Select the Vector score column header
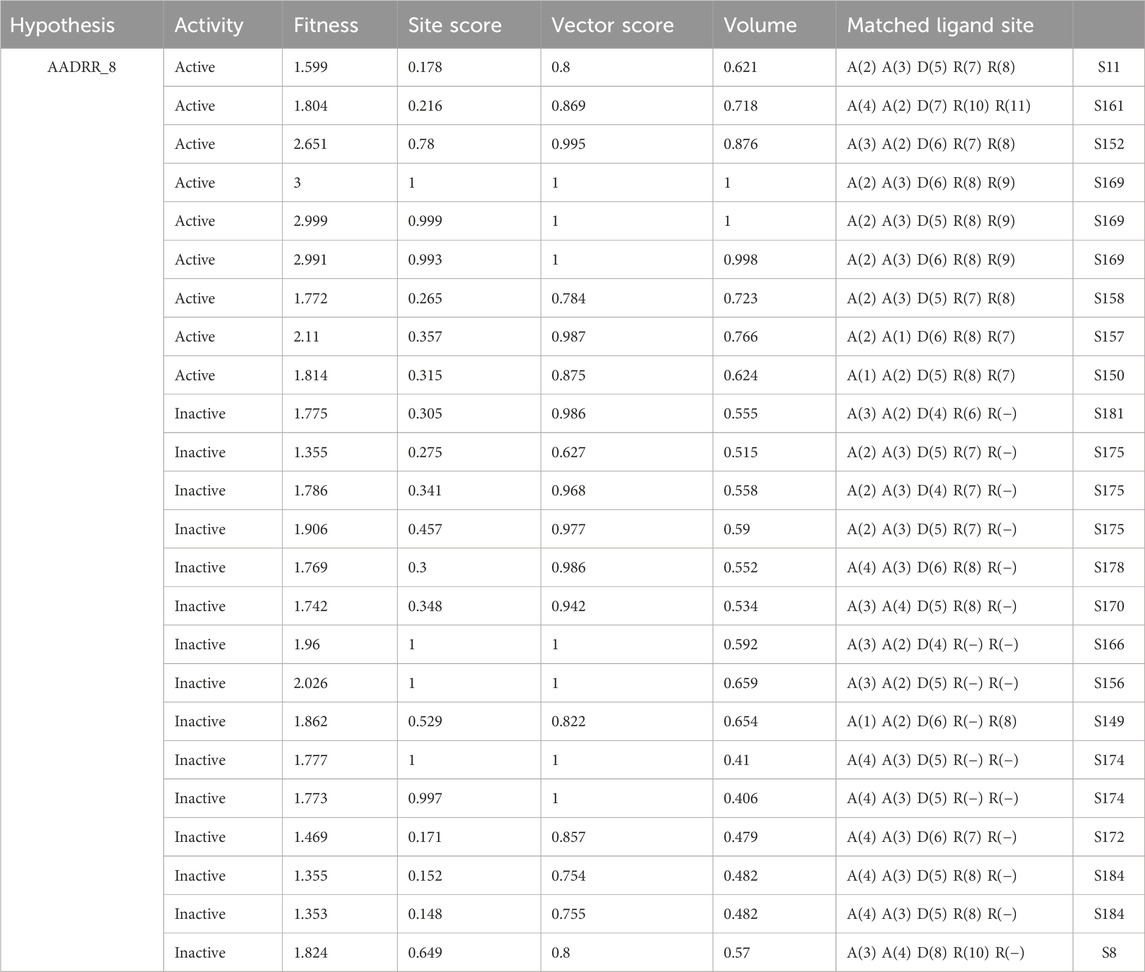 612,25
